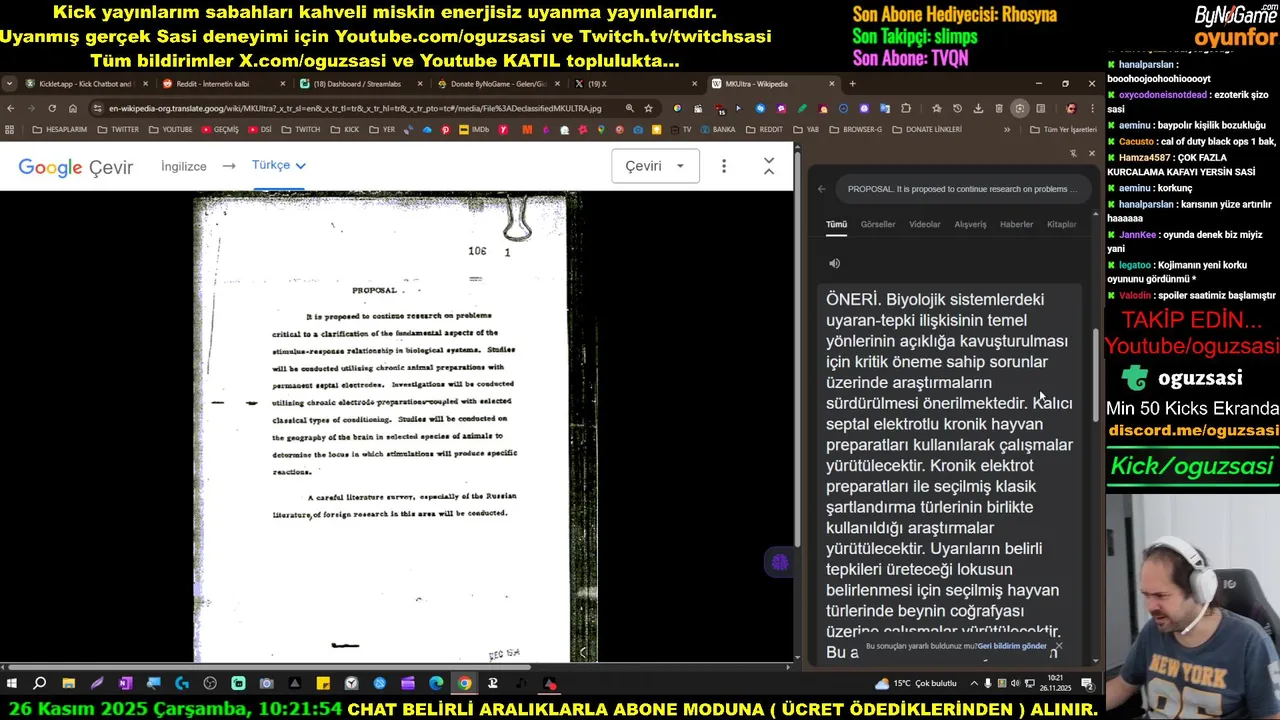Go back using the browser back arrow
Image resolution: width=1280 pixels, height=720 pixels.
click(x=11, y=108)
